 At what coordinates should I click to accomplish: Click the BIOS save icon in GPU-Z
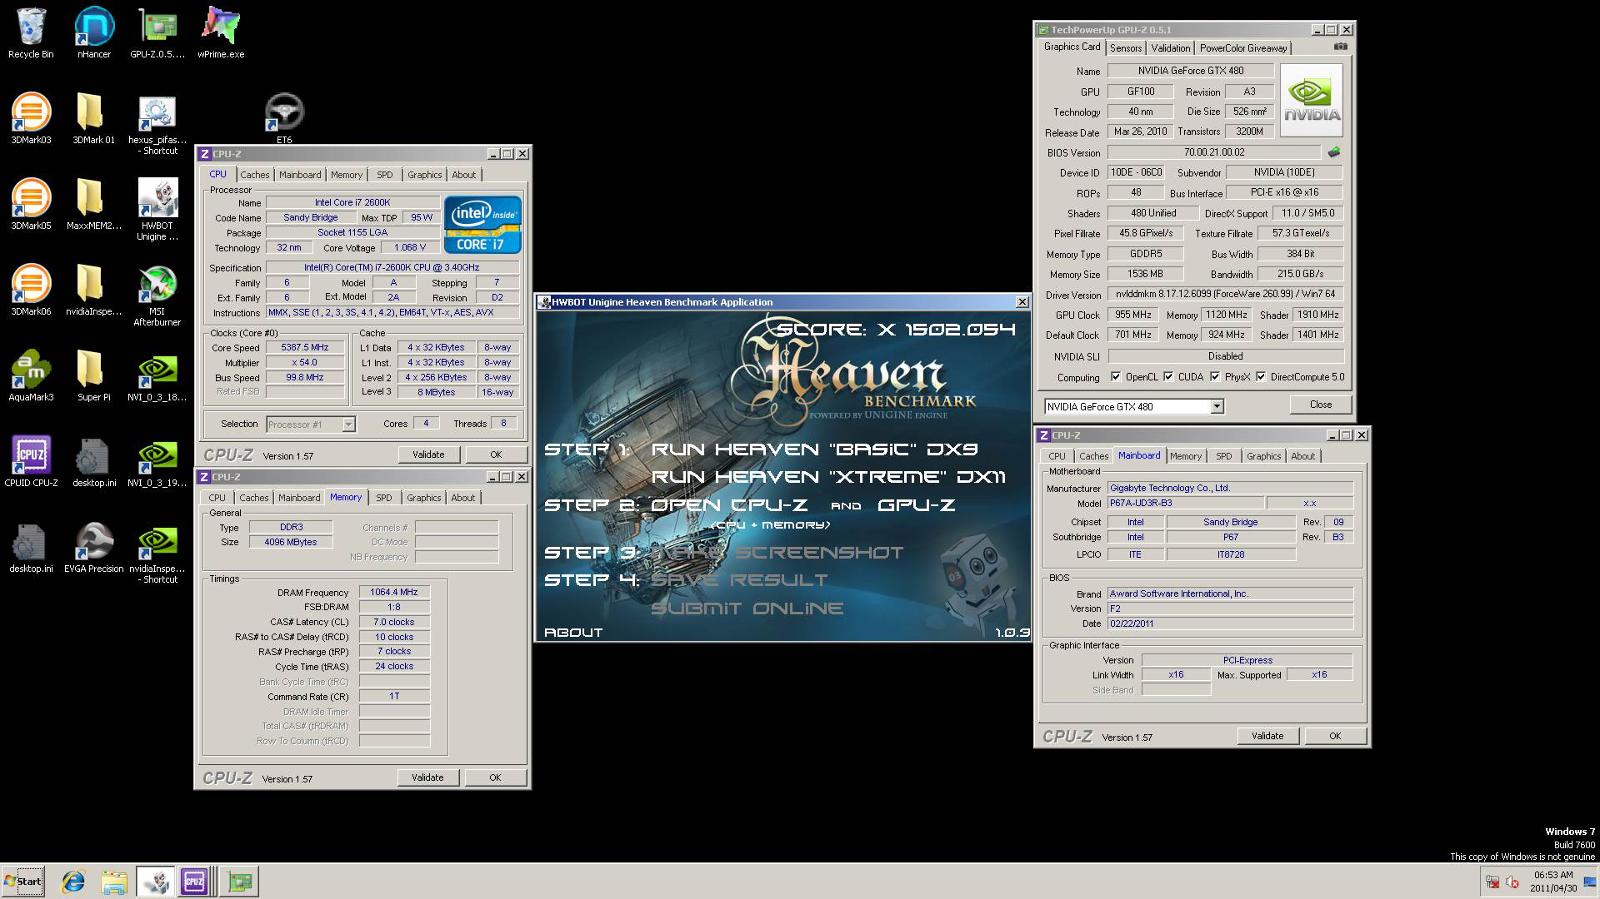tap(1333, 153)
